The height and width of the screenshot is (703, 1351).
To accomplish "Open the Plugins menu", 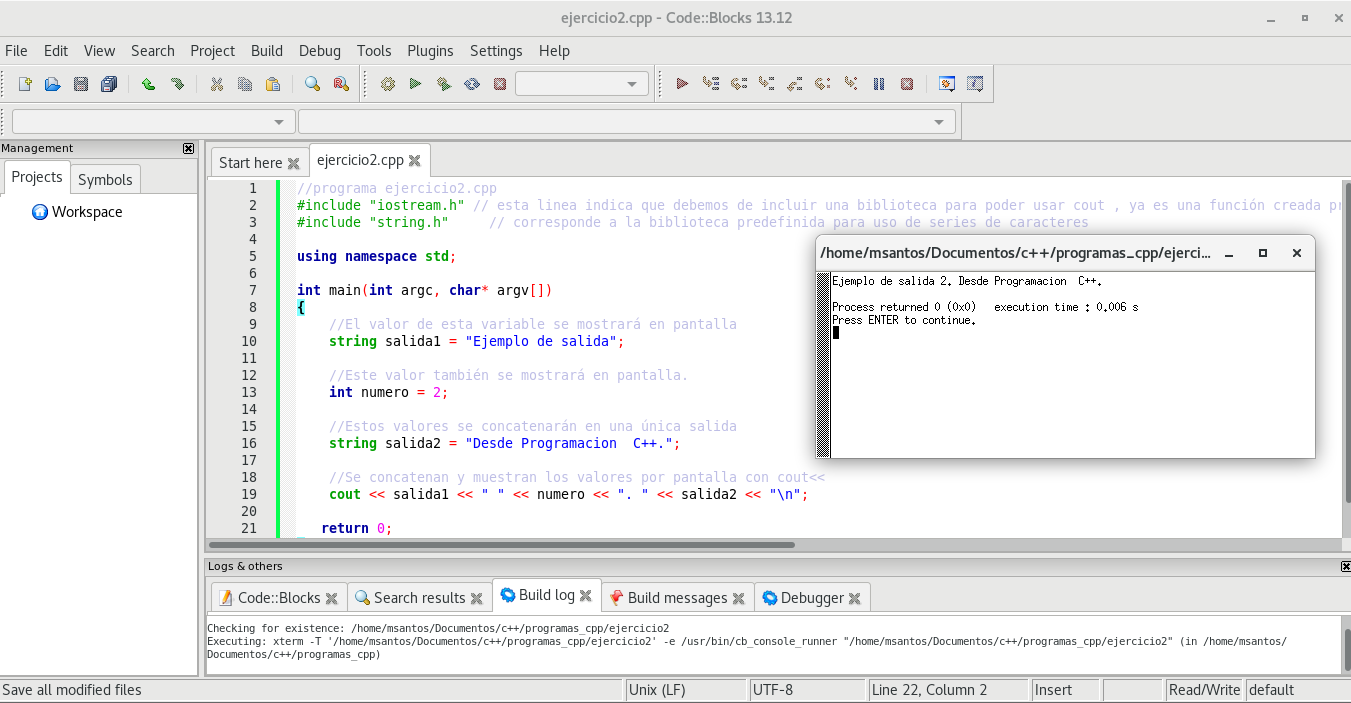I will click(430, 51).
